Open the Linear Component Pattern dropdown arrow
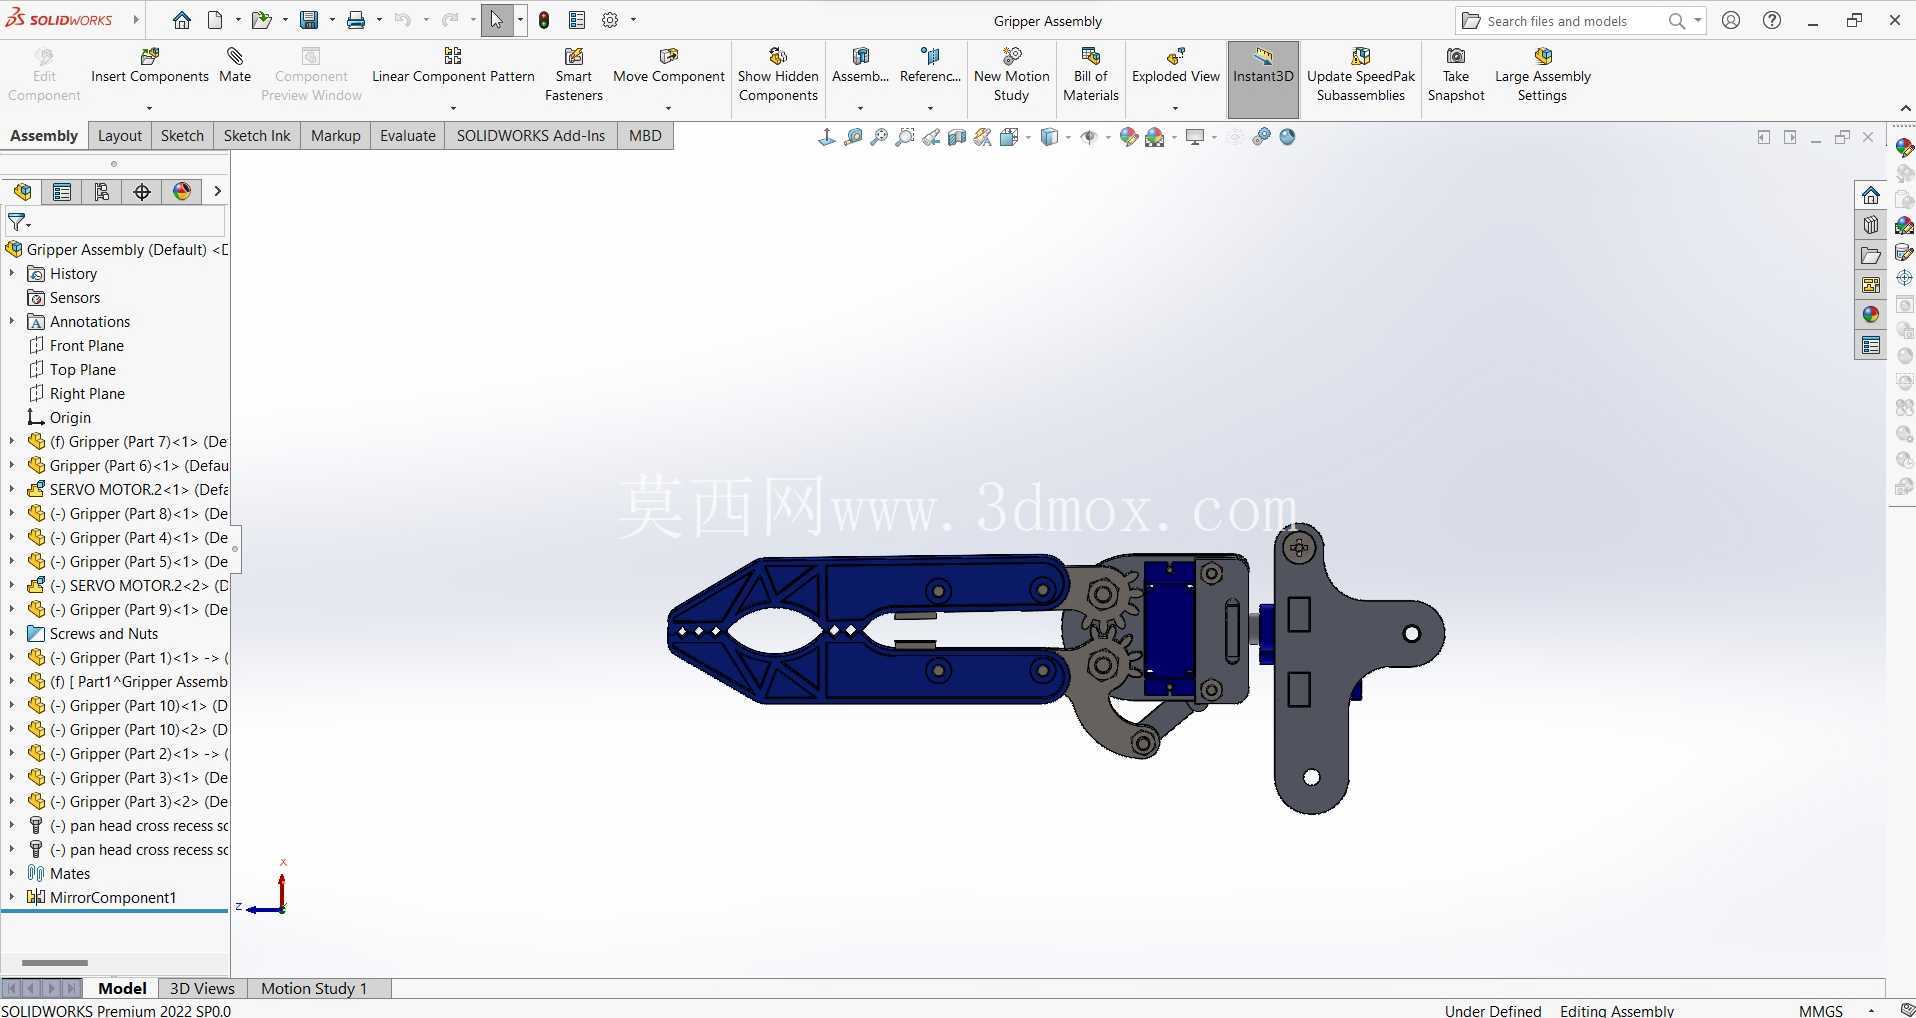 (453, 108)
